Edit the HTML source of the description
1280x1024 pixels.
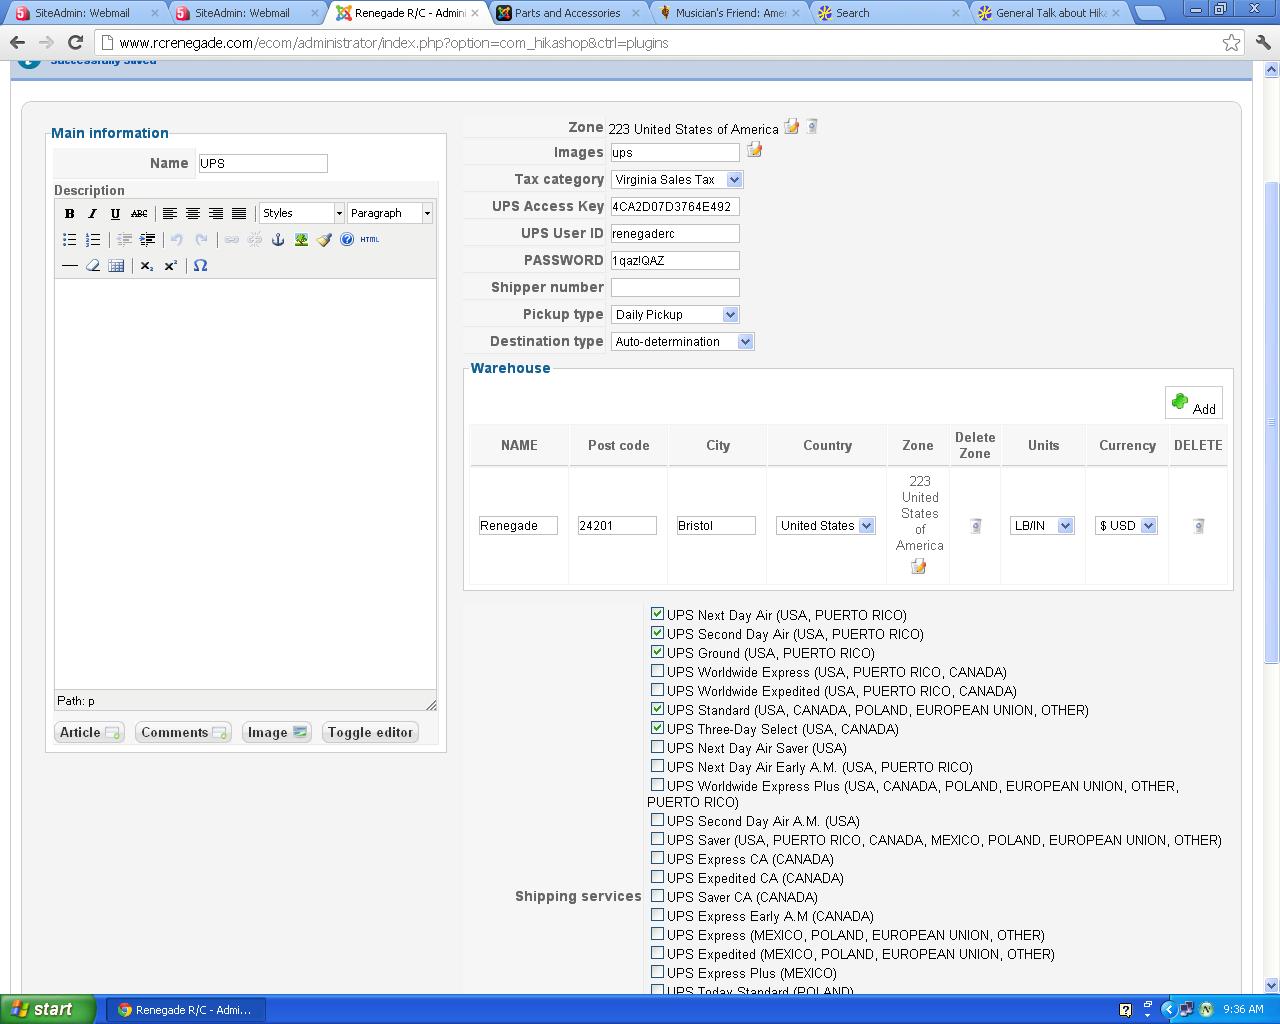click(x=370, y=239)
